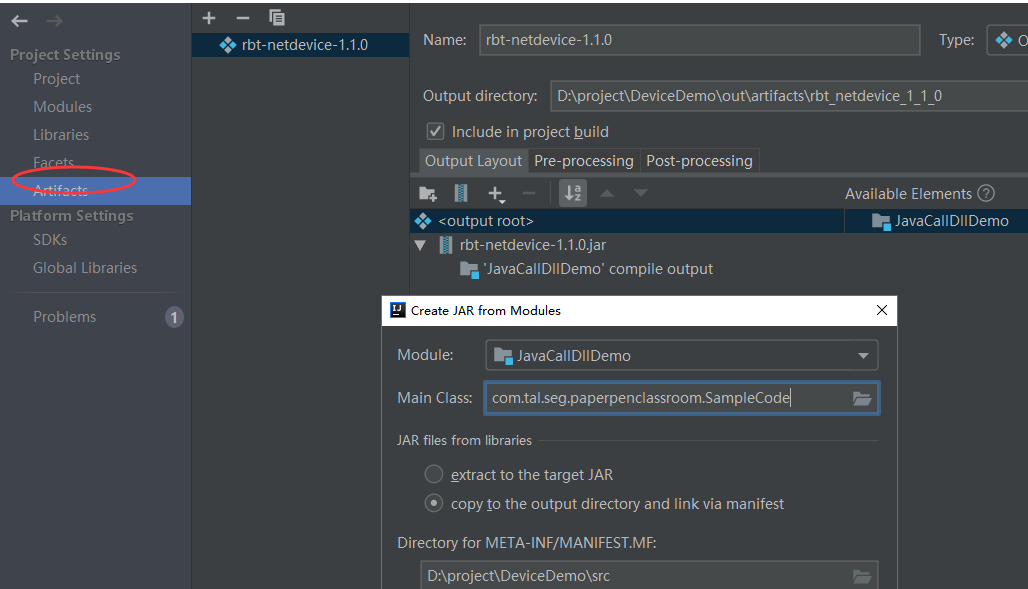This screenshot has width=1028, height=589.
Task: Browse for the Main Class folder icon
Action: (x=861, y=398)
